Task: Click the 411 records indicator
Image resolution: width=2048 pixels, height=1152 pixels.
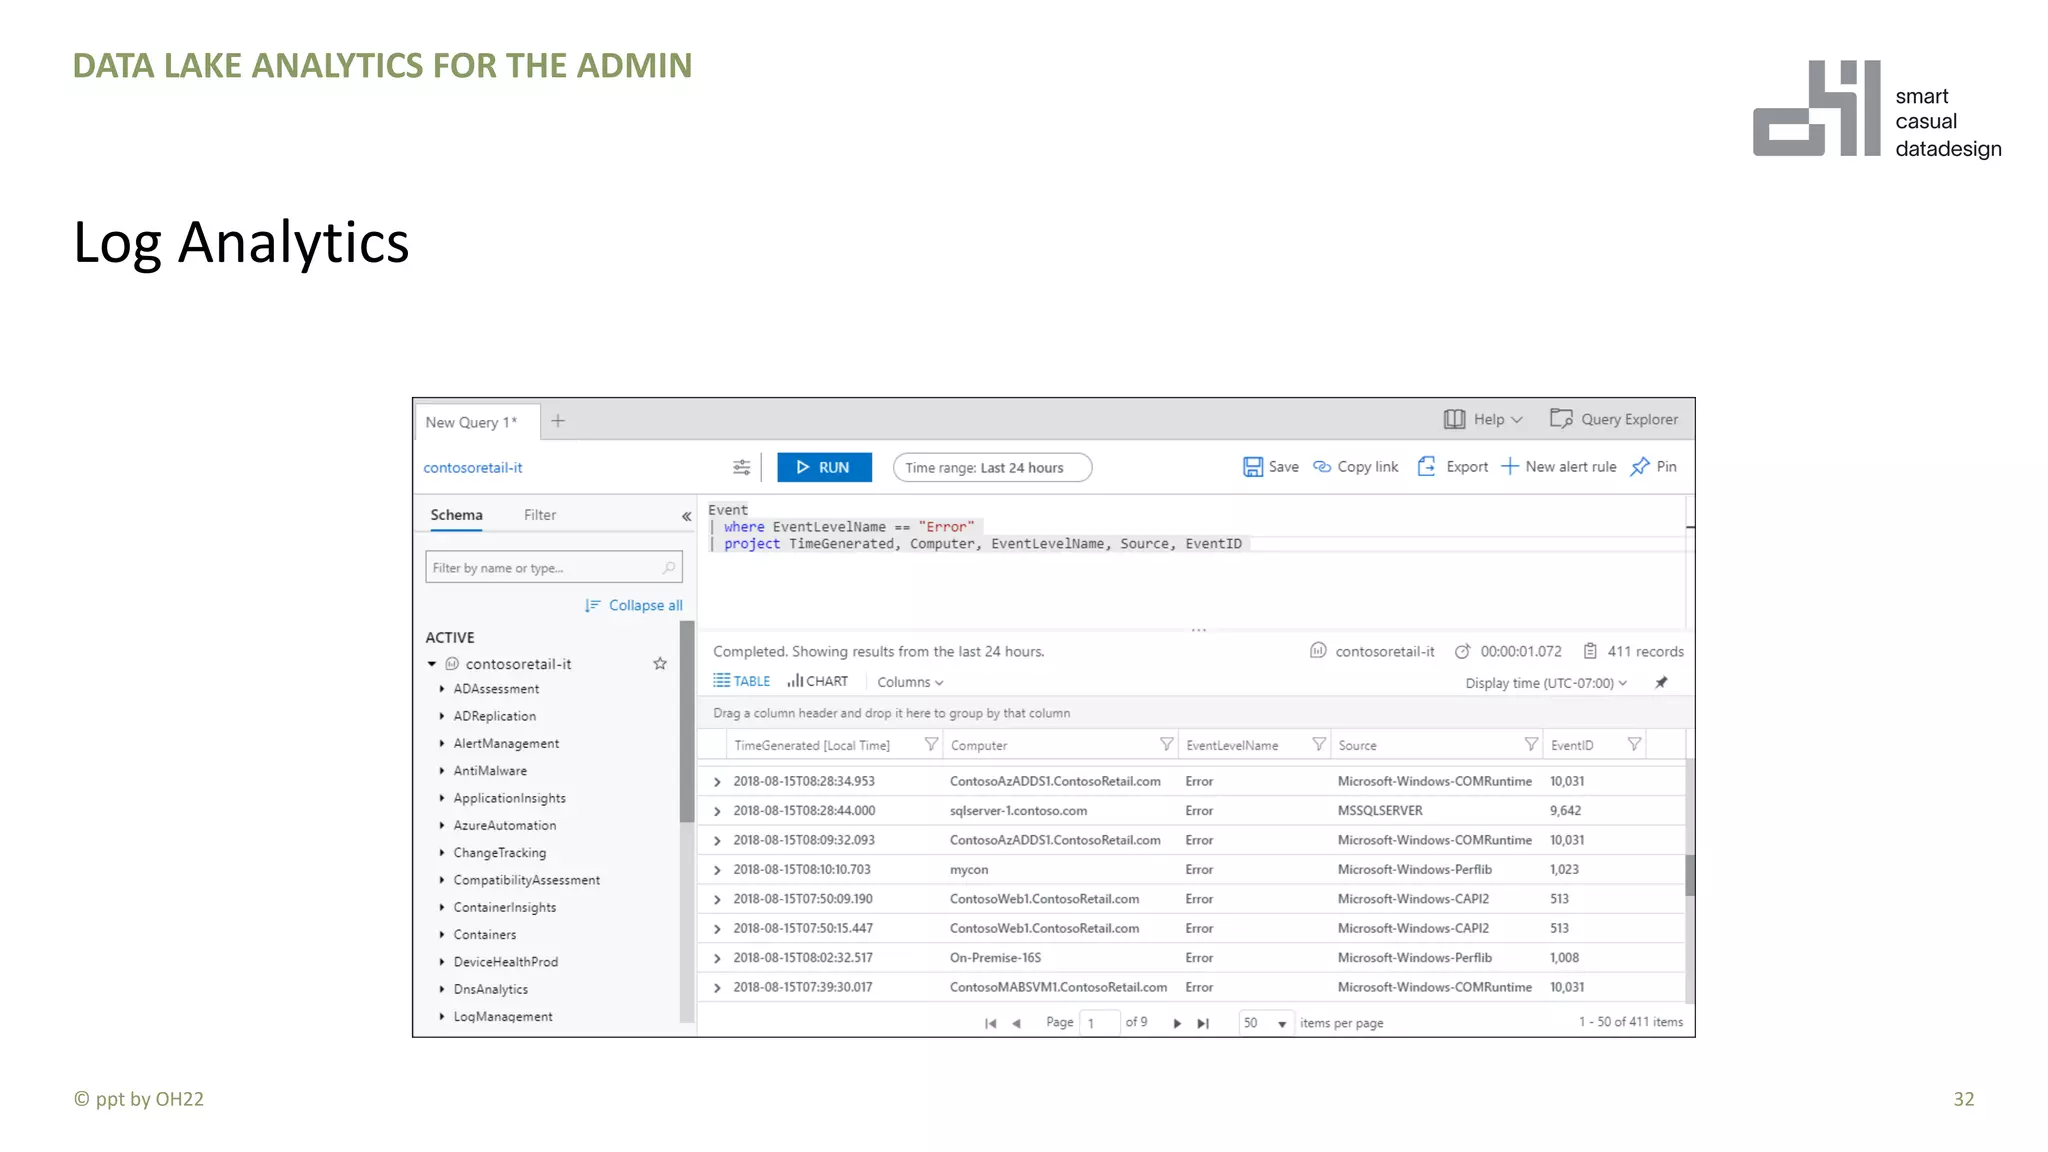Action: pos(1634,651)
